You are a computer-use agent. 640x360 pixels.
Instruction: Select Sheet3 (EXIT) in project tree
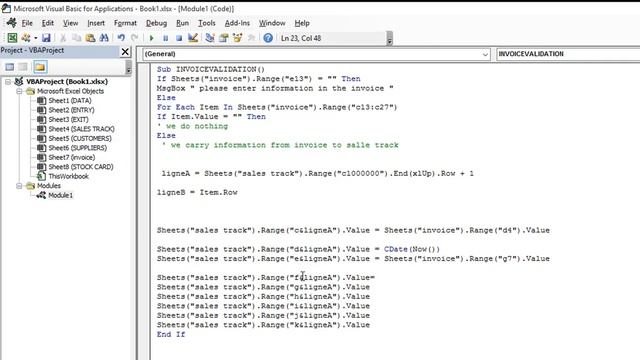pos(68,120)
